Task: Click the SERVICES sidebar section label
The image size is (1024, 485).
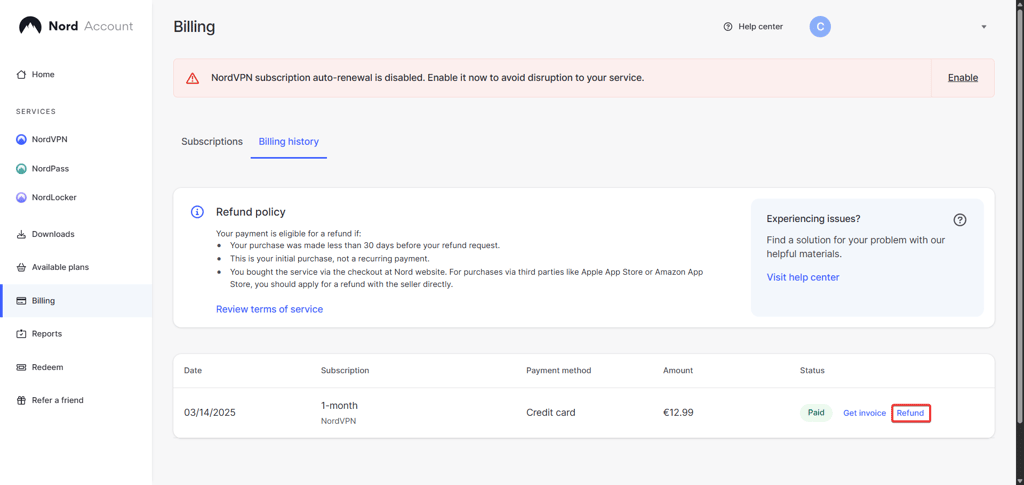Action: coord(36,112)
